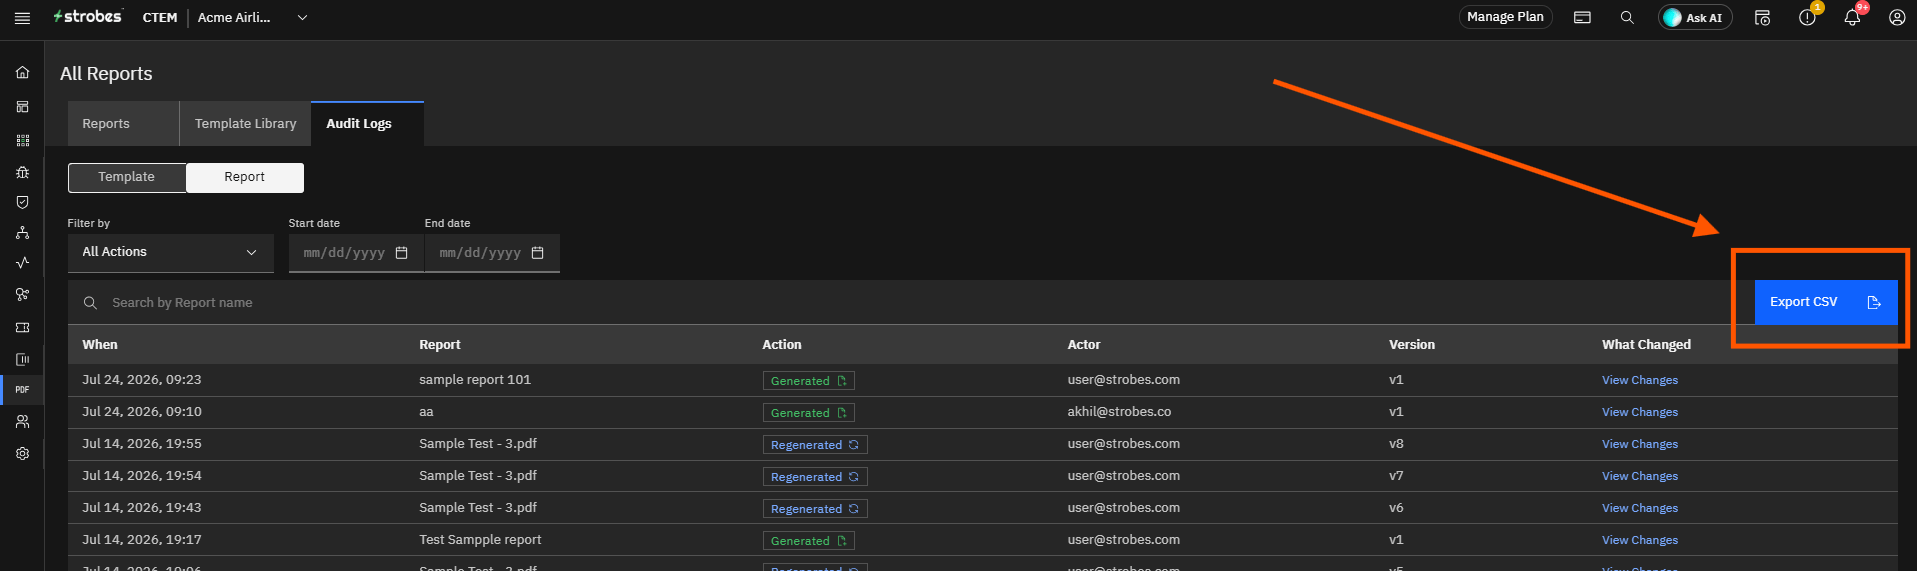Click the Report column header

click(x=440, y=345)
